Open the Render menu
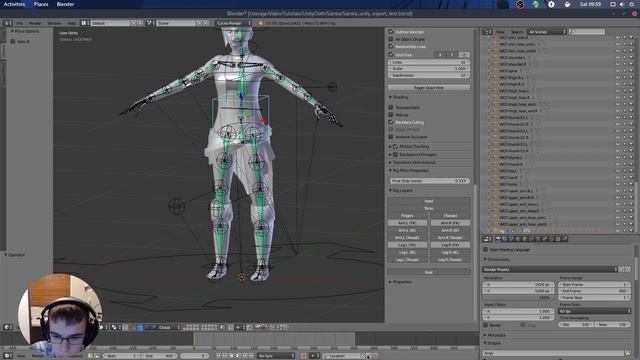The image size is (640, 360). click(35, 23)
